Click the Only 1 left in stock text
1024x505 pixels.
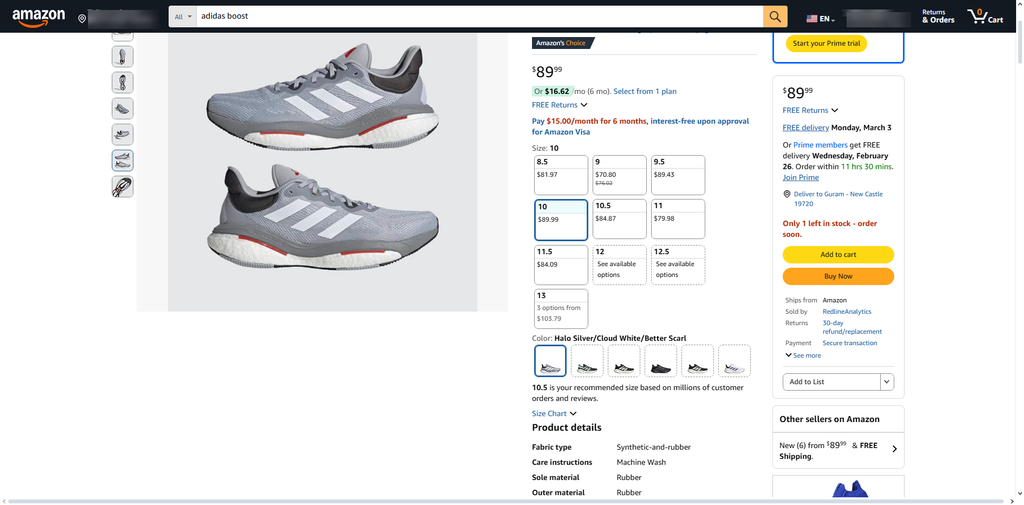click(x=829, y=229)
